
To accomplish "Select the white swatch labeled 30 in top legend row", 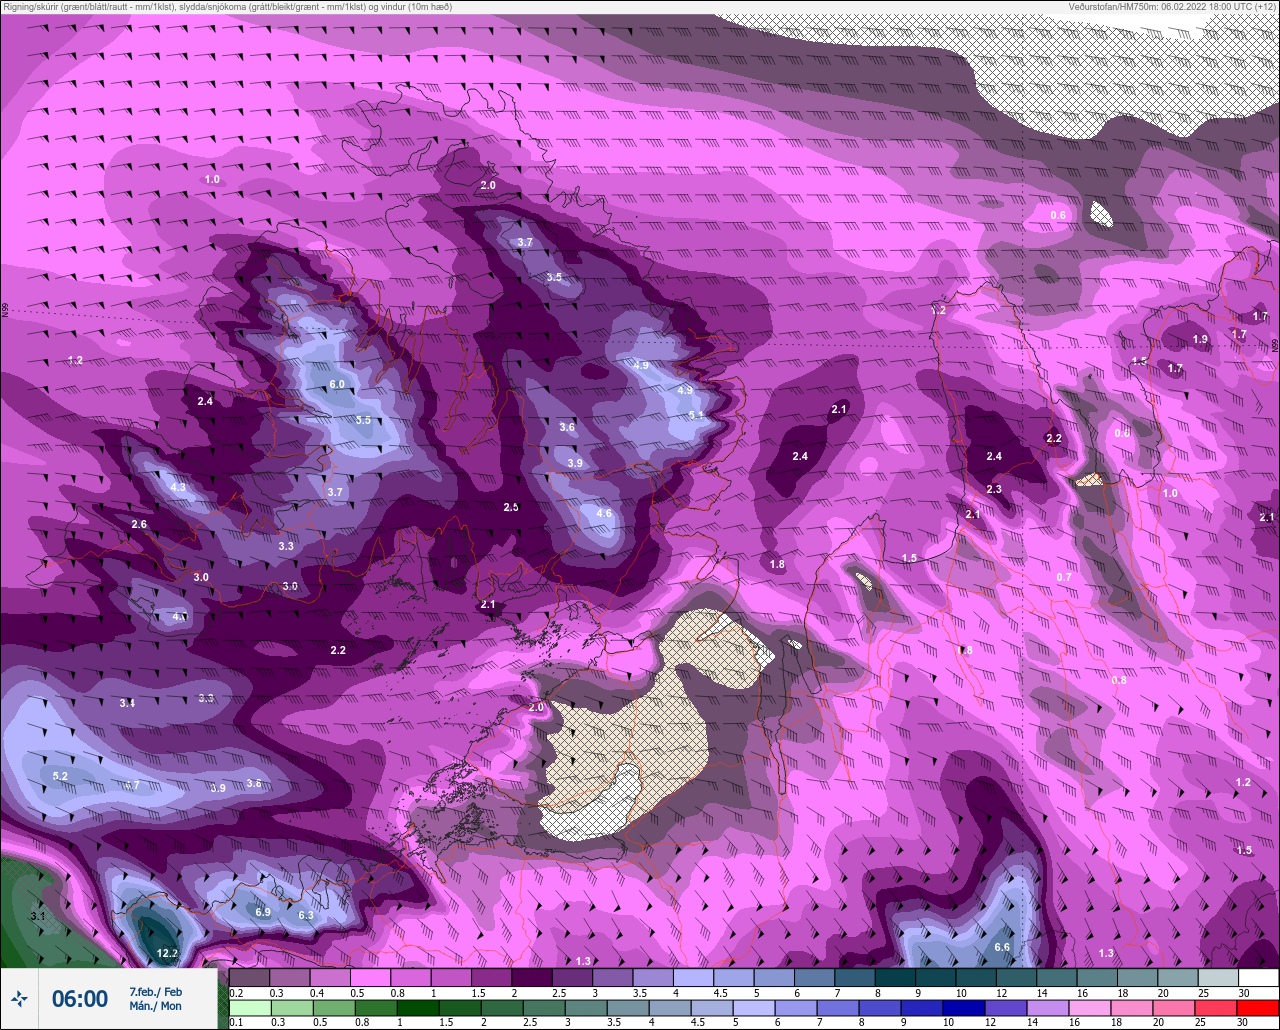I will (1258, 977).
